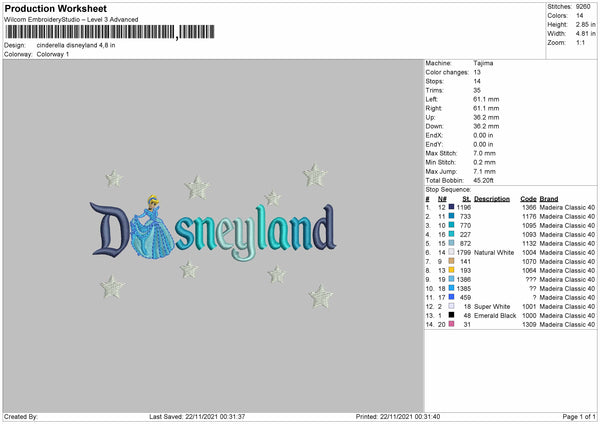Click the 'Page 1 of 1' footer text
This screenshot has height=424, width=600.
pos(579,416)
